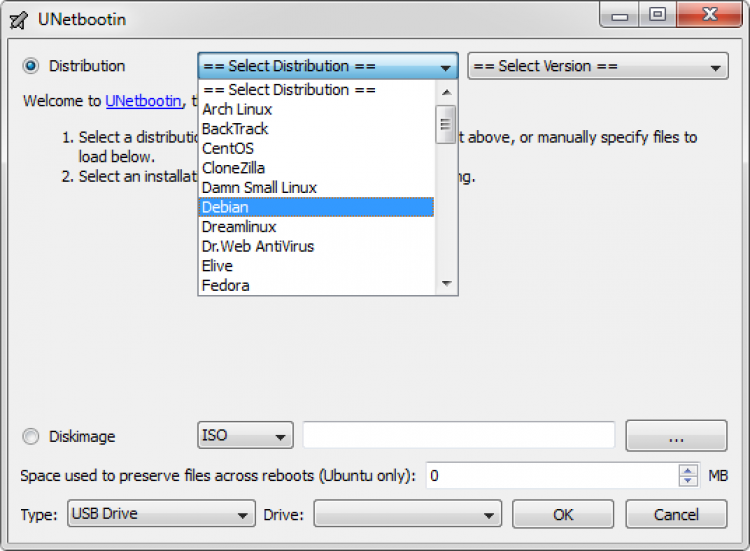
Task: Choose BackTrack from the list
Action: pos(316,129)
